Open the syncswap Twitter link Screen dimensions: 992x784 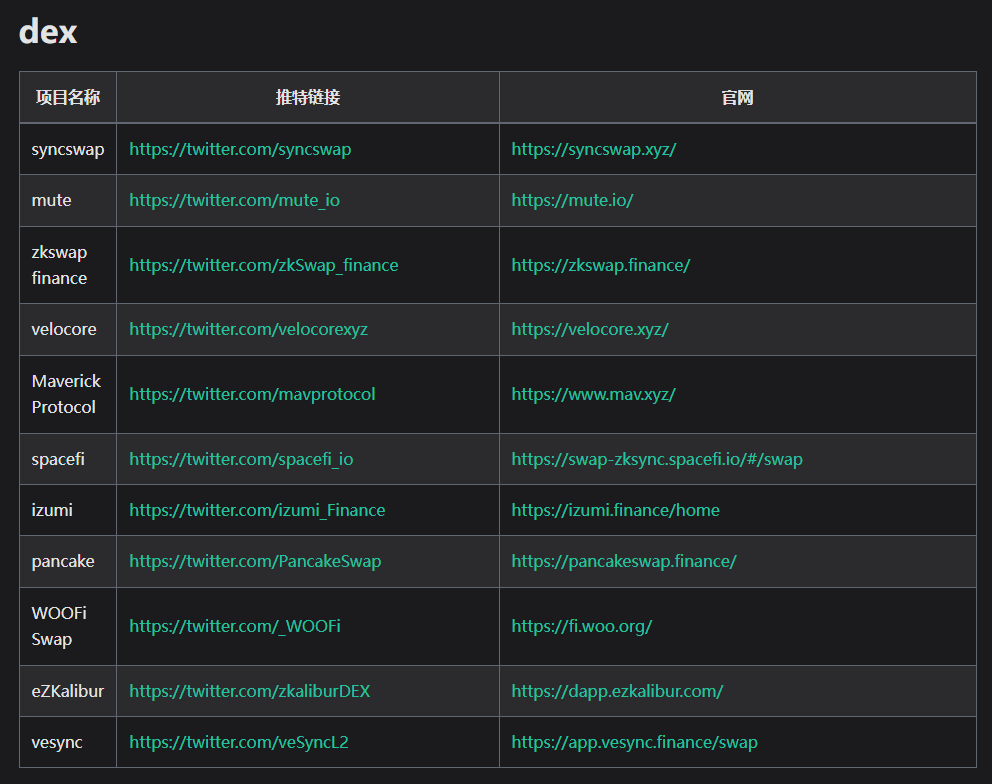240,149
